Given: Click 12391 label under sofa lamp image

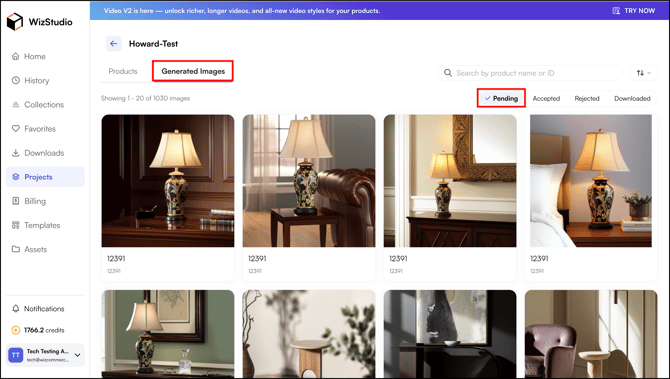Looking at the screenshot, I should coord(257,259).
